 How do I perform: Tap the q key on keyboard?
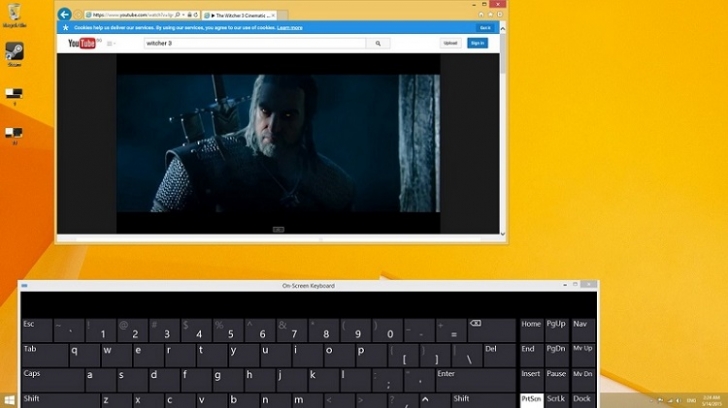click(84, 355)
